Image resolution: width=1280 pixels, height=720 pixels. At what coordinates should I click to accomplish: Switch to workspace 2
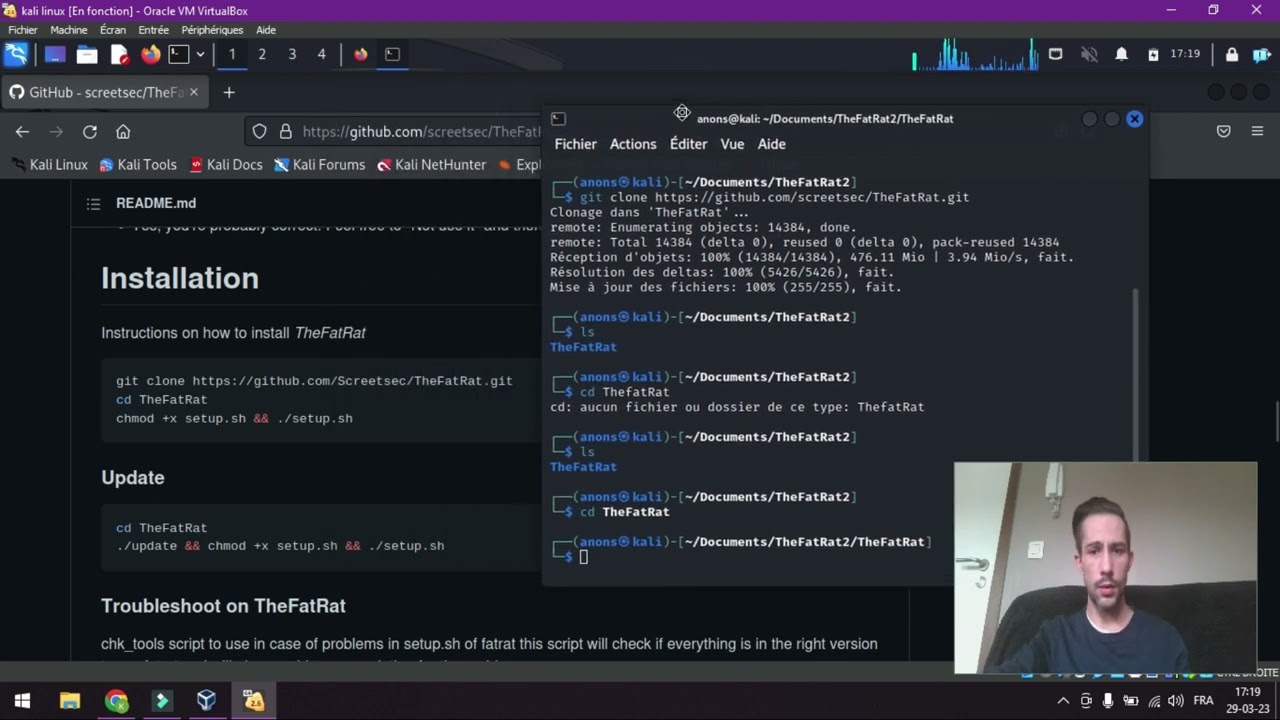pyautogui.click(x=262, y=54)
